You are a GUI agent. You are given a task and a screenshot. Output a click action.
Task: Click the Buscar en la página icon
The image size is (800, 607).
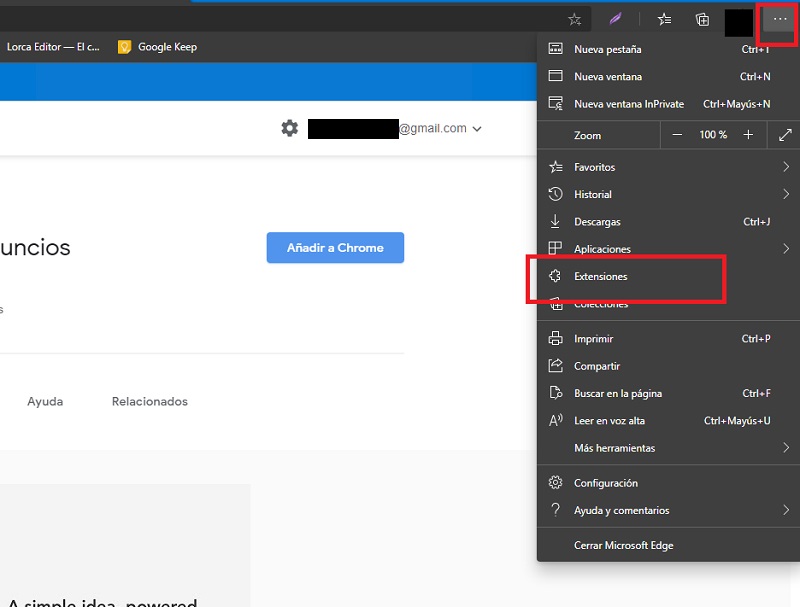[555, 393]
